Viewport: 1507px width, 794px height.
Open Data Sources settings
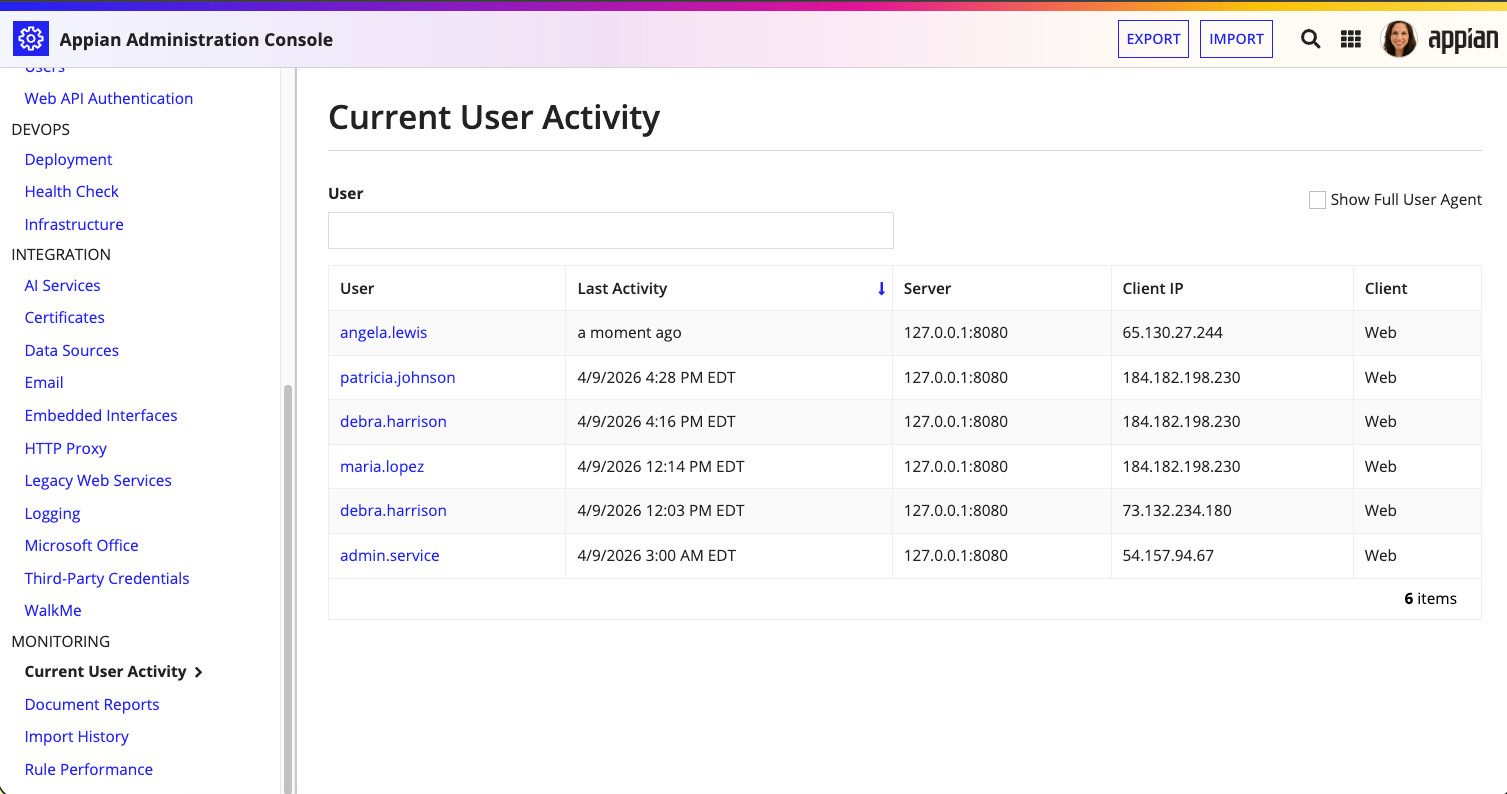click(72, 350)
